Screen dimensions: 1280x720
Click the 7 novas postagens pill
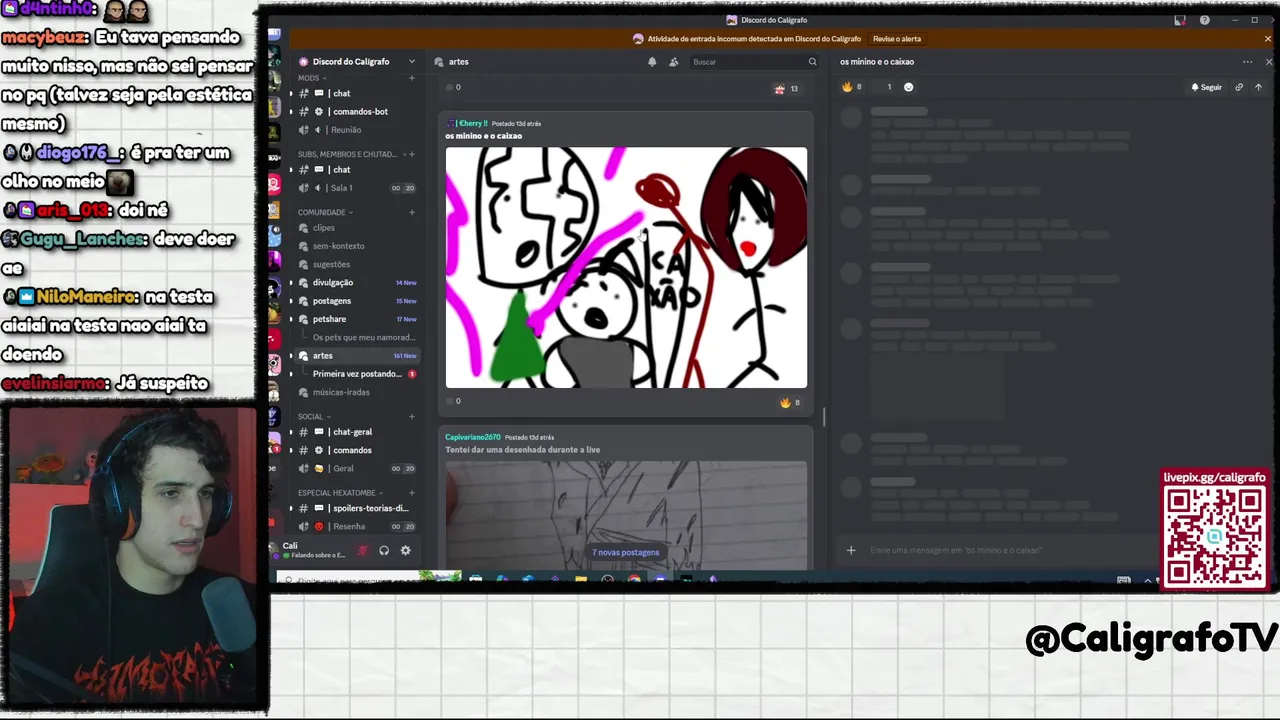[x=626, y=552]
